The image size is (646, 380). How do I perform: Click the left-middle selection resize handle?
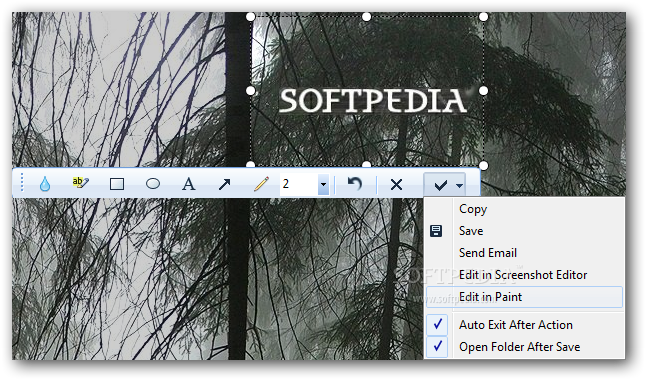click(250, 91)
